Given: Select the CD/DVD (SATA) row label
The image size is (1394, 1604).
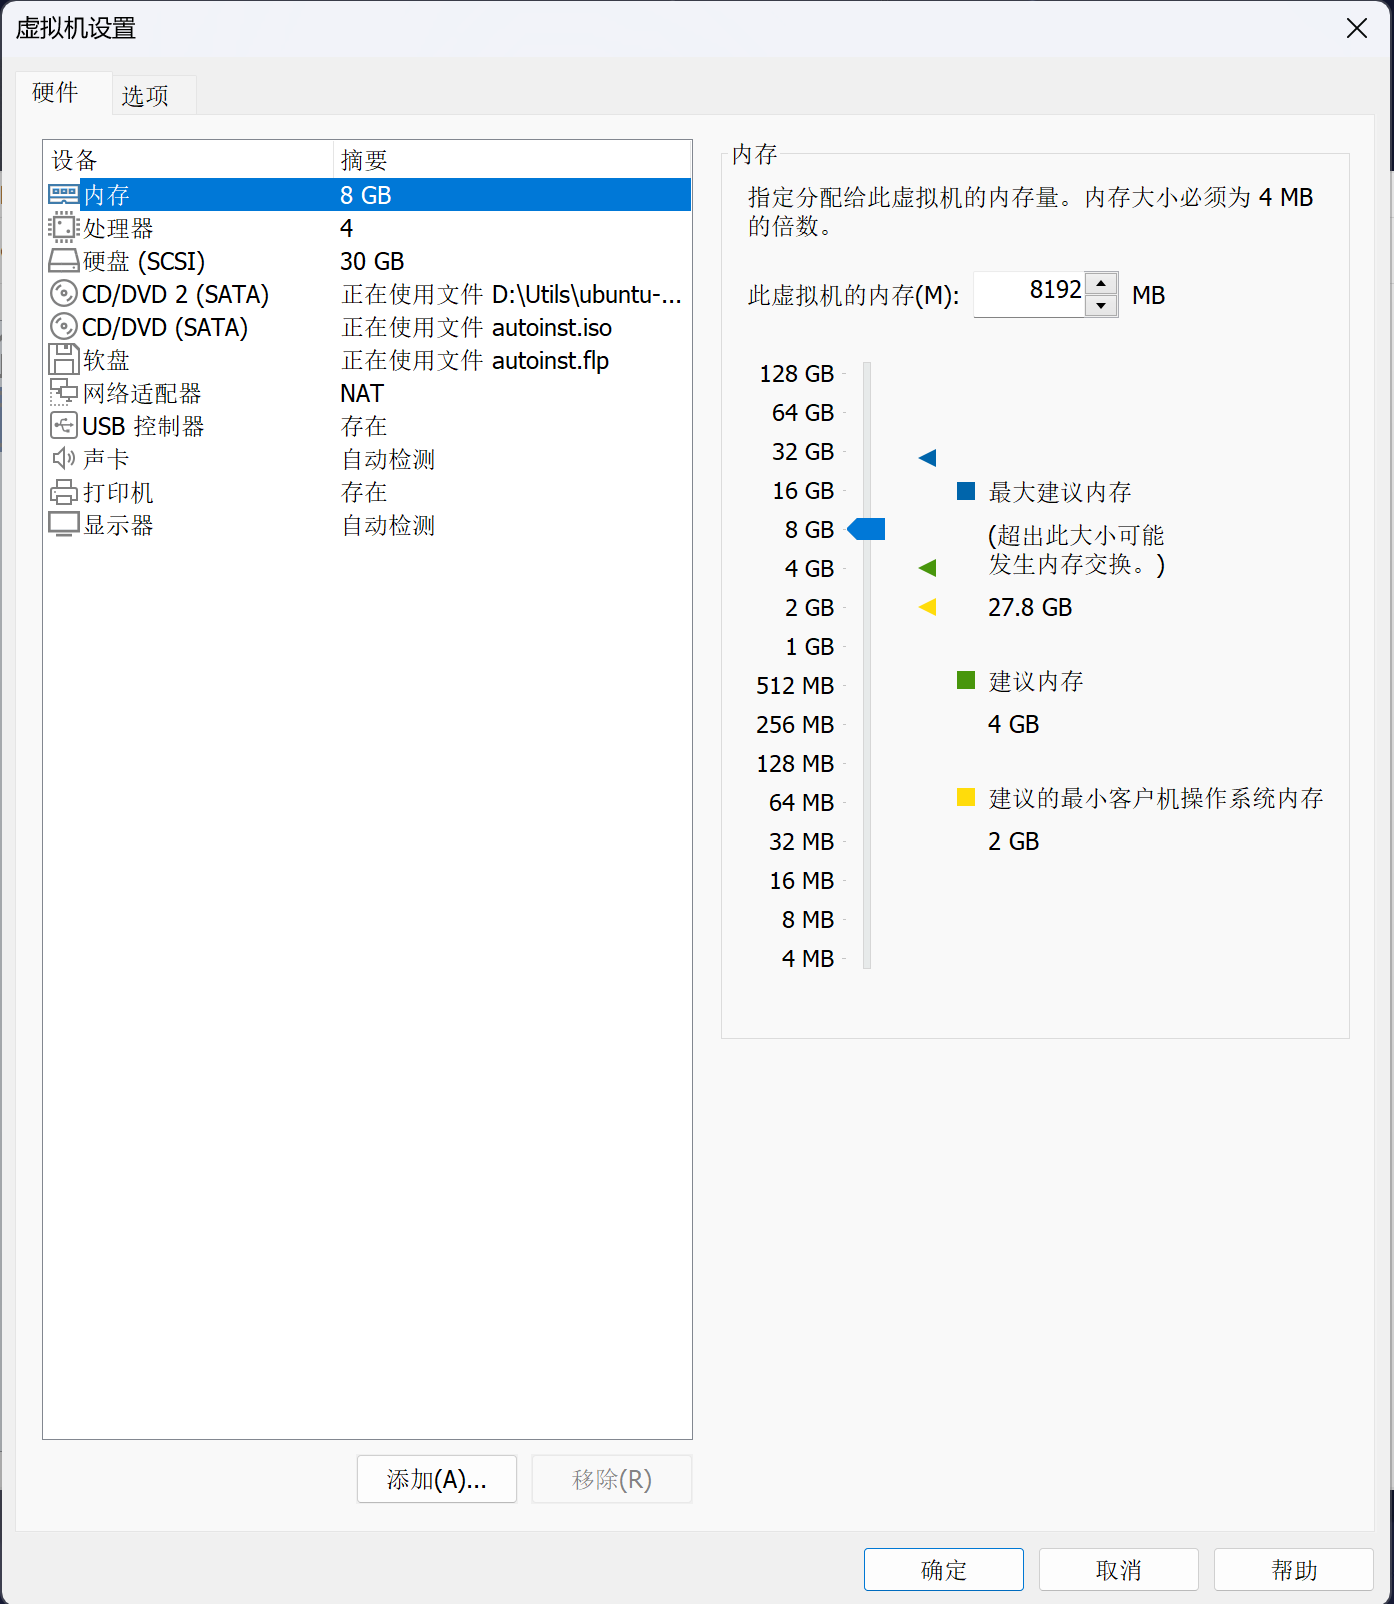Looking at the screenshot, I should (165, 327).
